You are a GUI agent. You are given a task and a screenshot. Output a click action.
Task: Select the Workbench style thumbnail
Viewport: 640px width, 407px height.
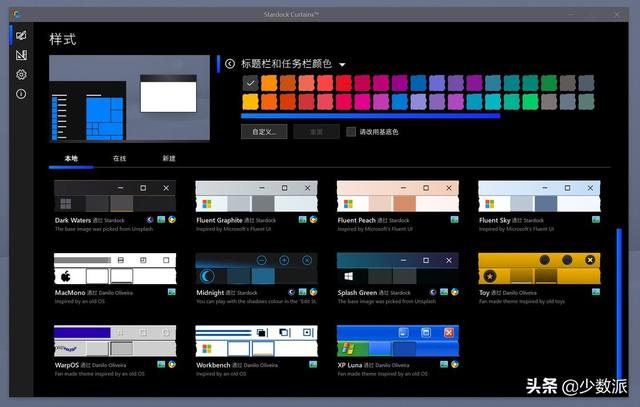point(256,340)
